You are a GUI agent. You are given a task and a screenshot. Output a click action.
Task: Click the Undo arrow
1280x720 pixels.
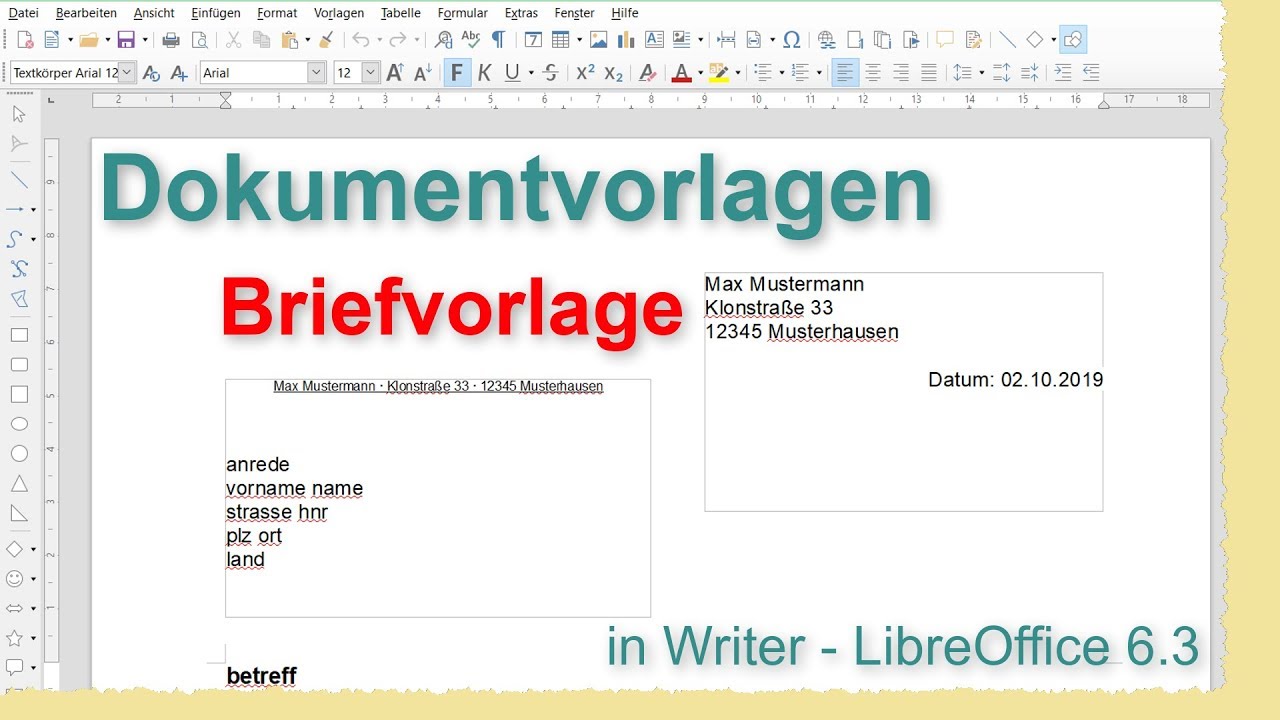pyautogui.click(x=361, y=40)
